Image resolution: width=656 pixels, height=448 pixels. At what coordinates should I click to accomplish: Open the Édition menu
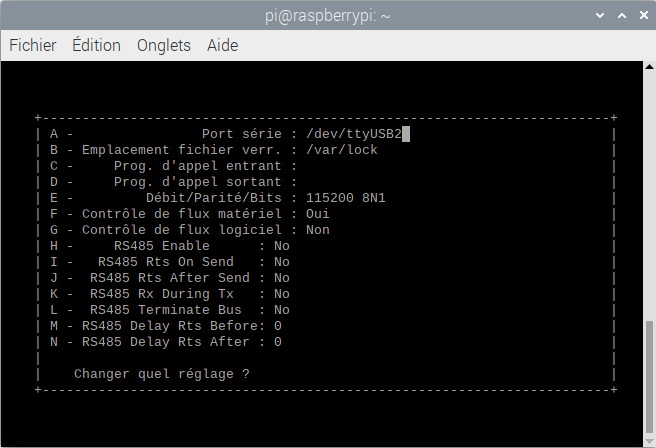[x=96, y=45]
